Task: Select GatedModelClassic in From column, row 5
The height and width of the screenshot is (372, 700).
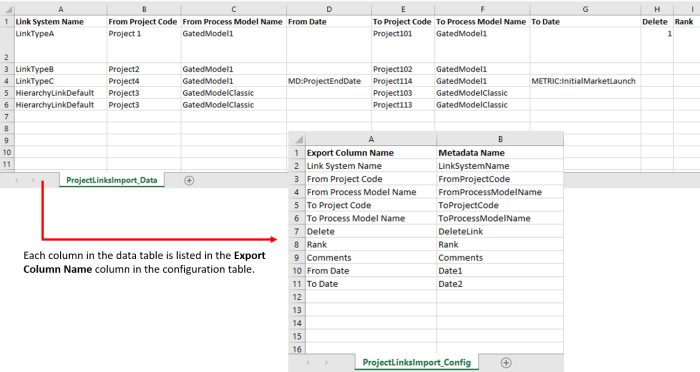Action: point(233,93)
